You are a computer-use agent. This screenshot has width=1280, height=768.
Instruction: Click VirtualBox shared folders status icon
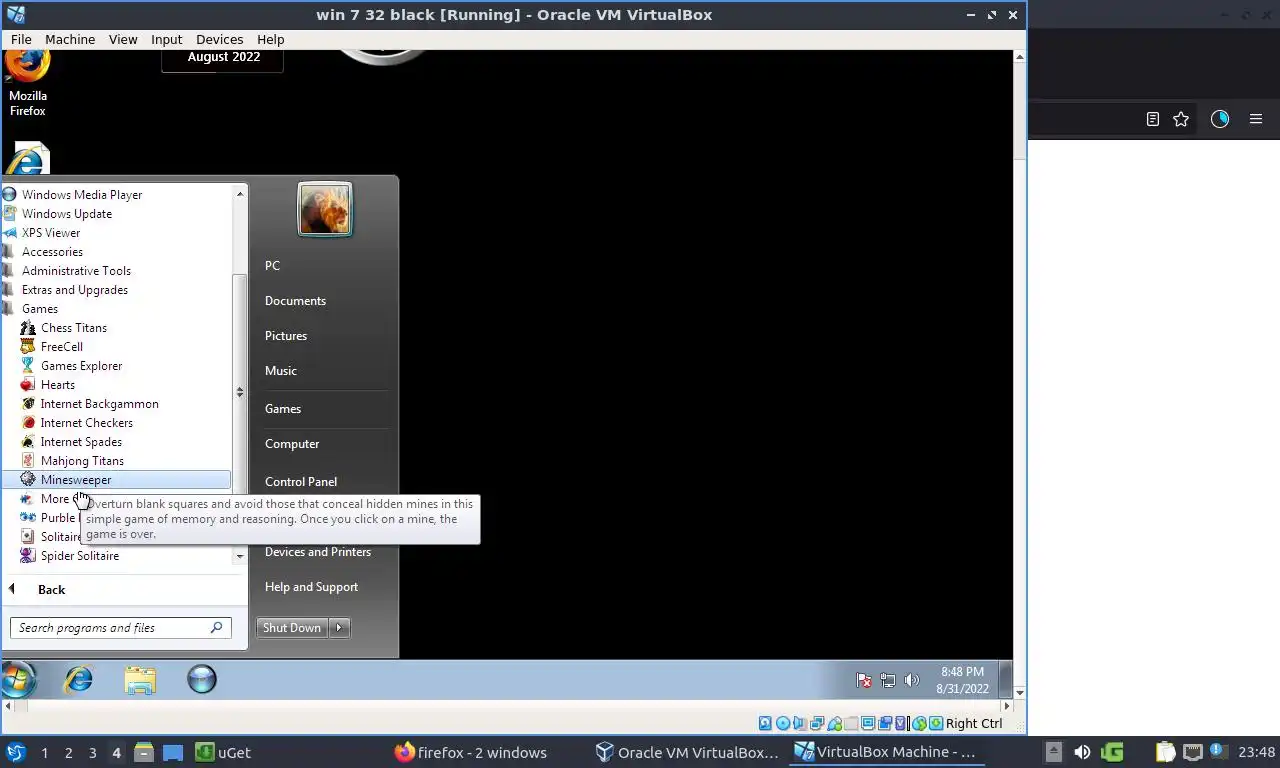tap(851, 723)
